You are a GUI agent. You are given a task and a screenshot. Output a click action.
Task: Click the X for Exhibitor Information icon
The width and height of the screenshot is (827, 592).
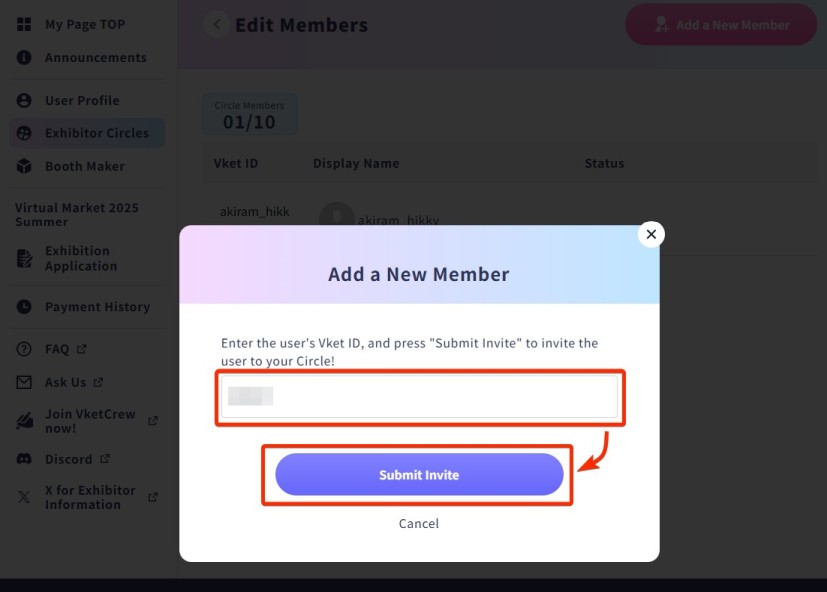[25, 497]
